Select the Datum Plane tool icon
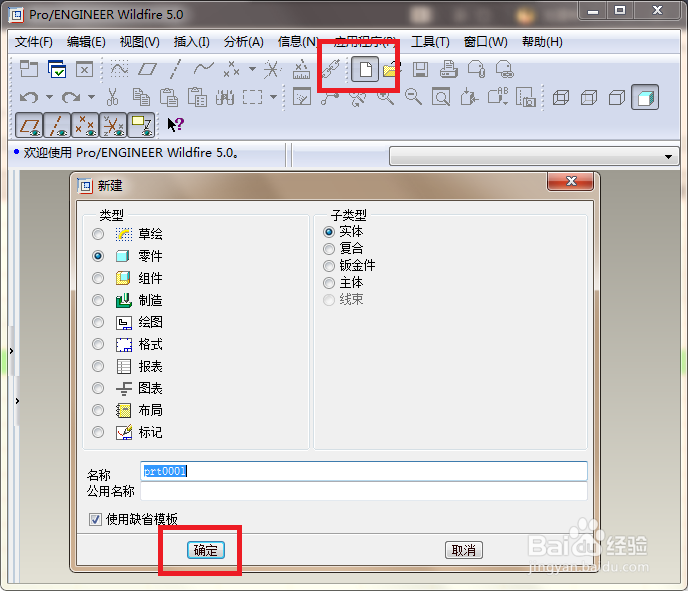The image size is (688, 591). (147, 69)
